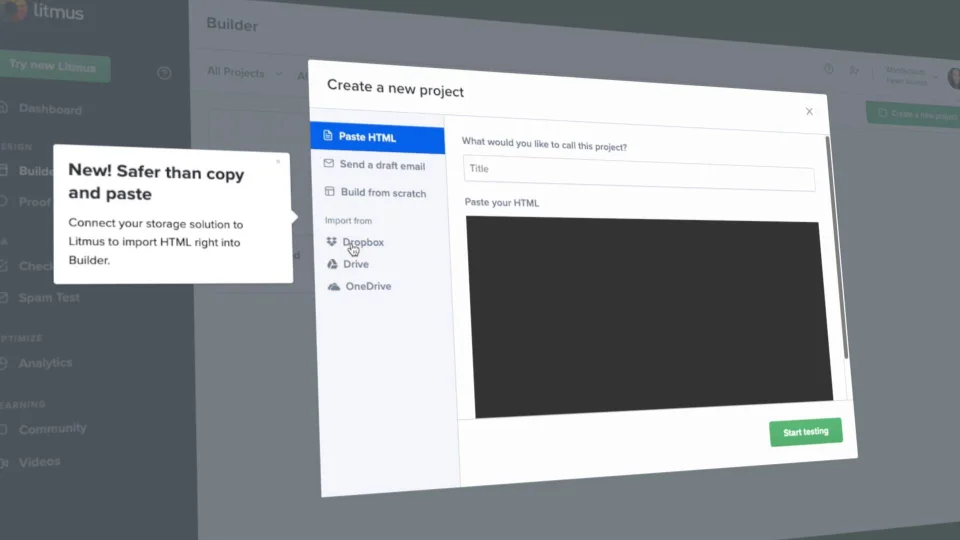Screen dimensions: 960x540
Task: Click Try new Litmus button
Action: 54,66
